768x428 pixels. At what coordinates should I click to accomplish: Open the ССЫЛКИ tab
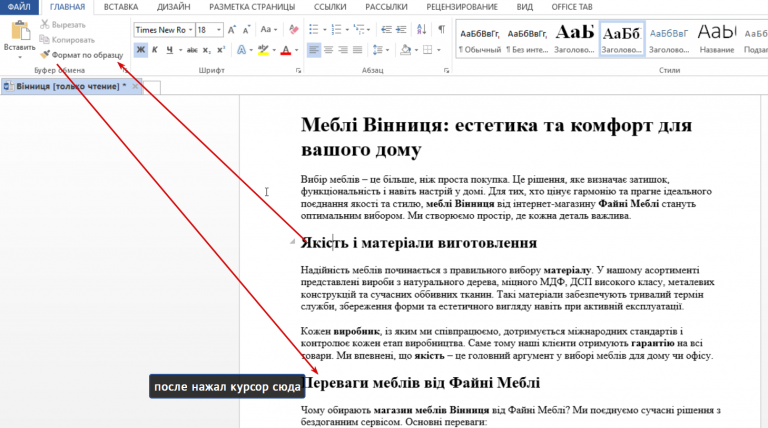330,7
